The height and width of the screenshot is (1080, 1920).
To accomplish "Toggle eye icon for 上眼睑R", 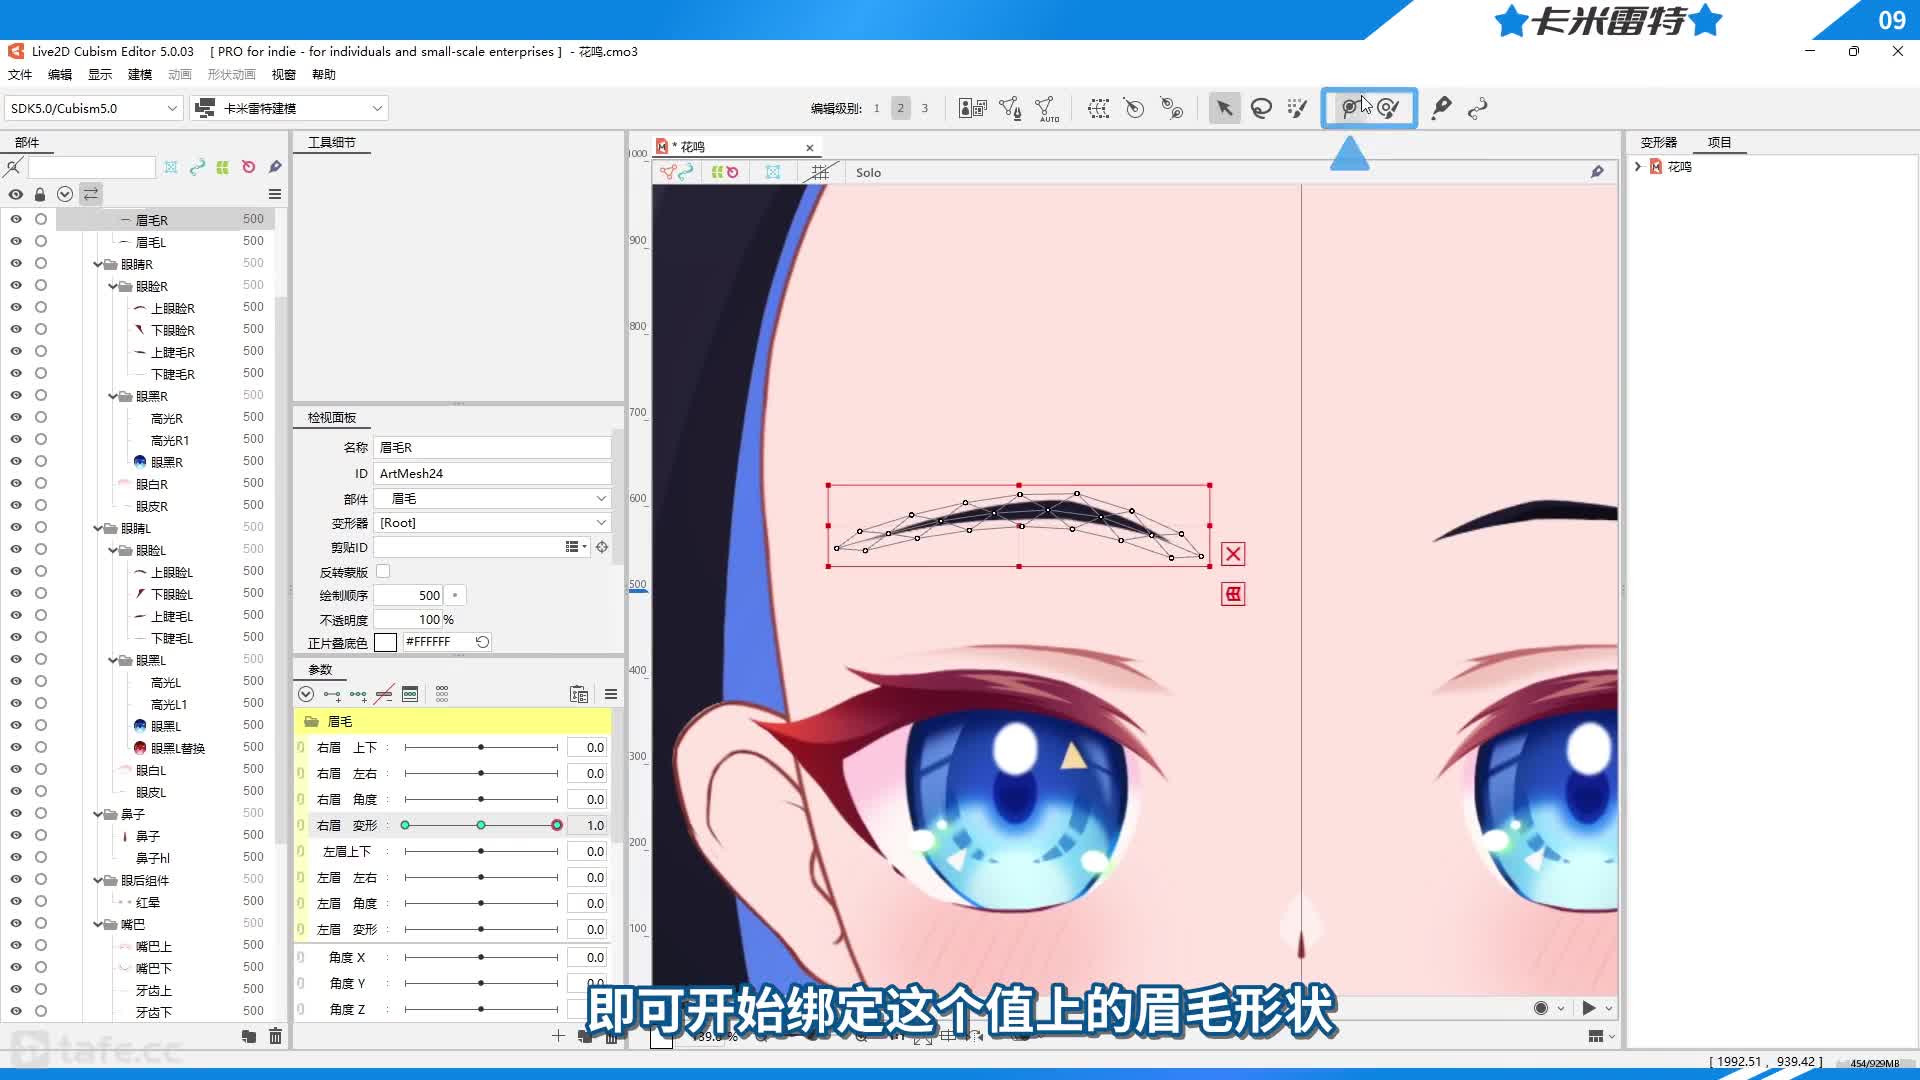I will pos(16,307).
